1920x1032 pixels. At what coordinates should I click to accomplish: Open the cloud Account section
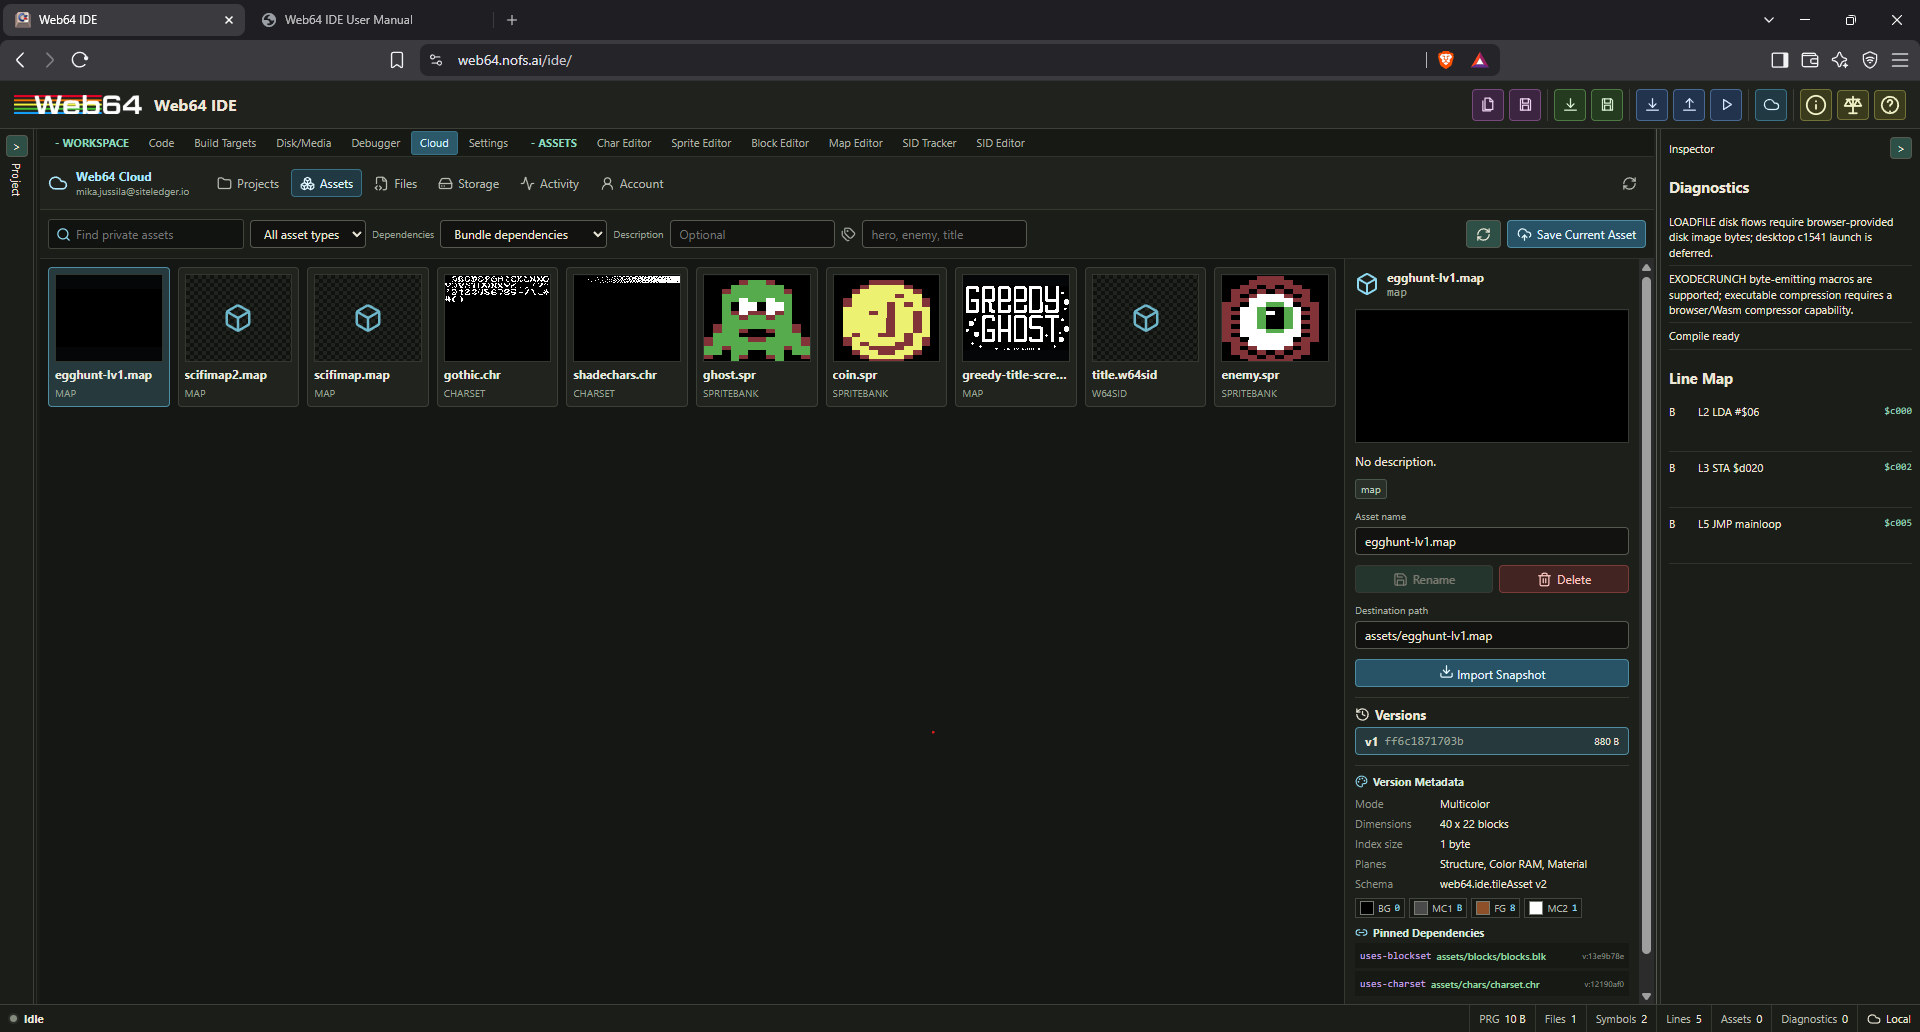(632, 184)
